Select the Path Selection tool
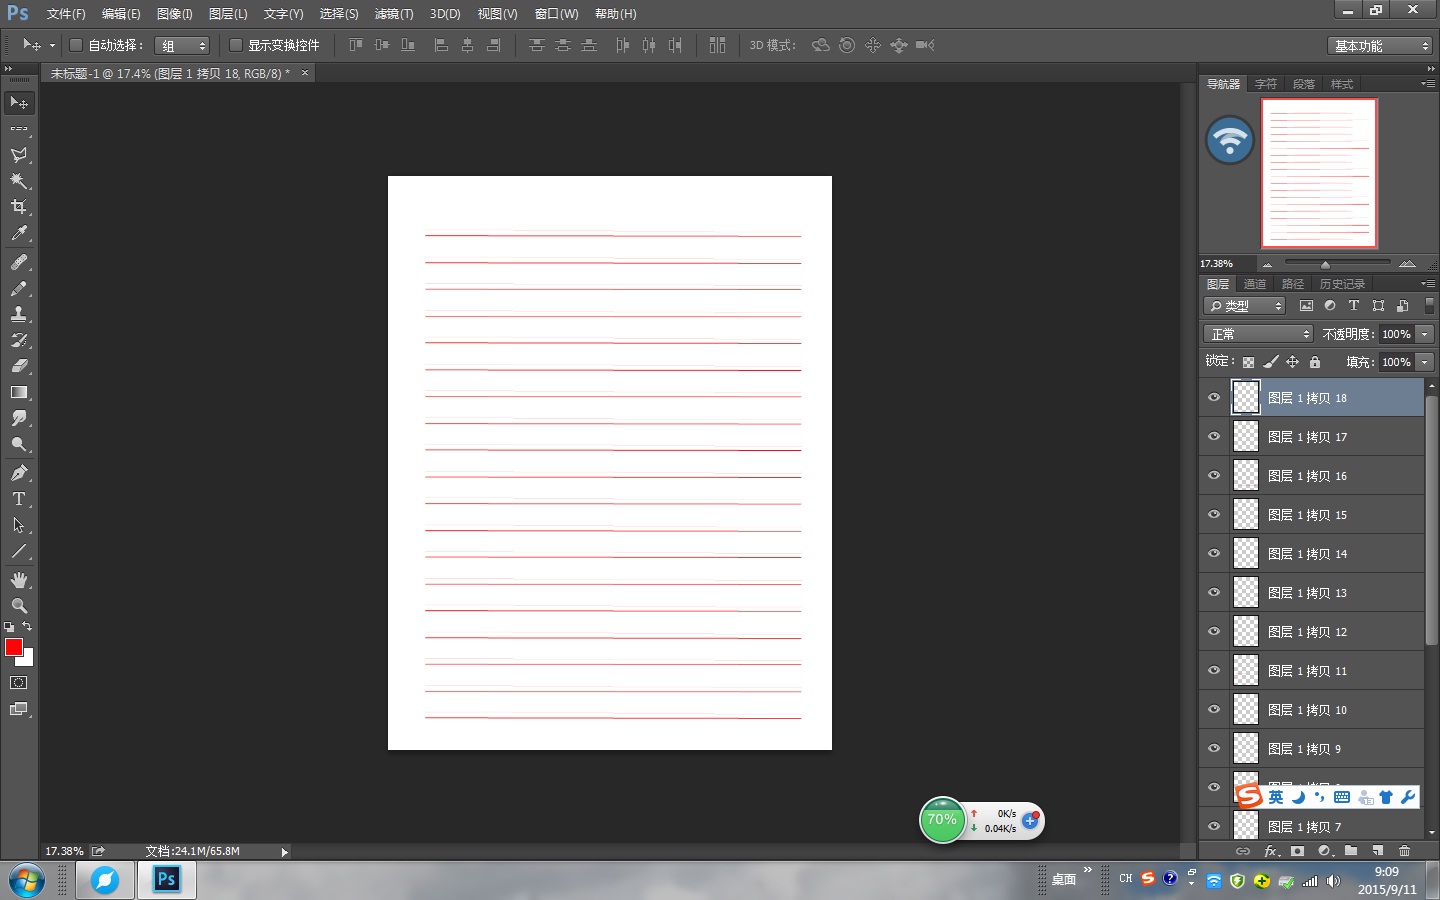 pos(19,525)
